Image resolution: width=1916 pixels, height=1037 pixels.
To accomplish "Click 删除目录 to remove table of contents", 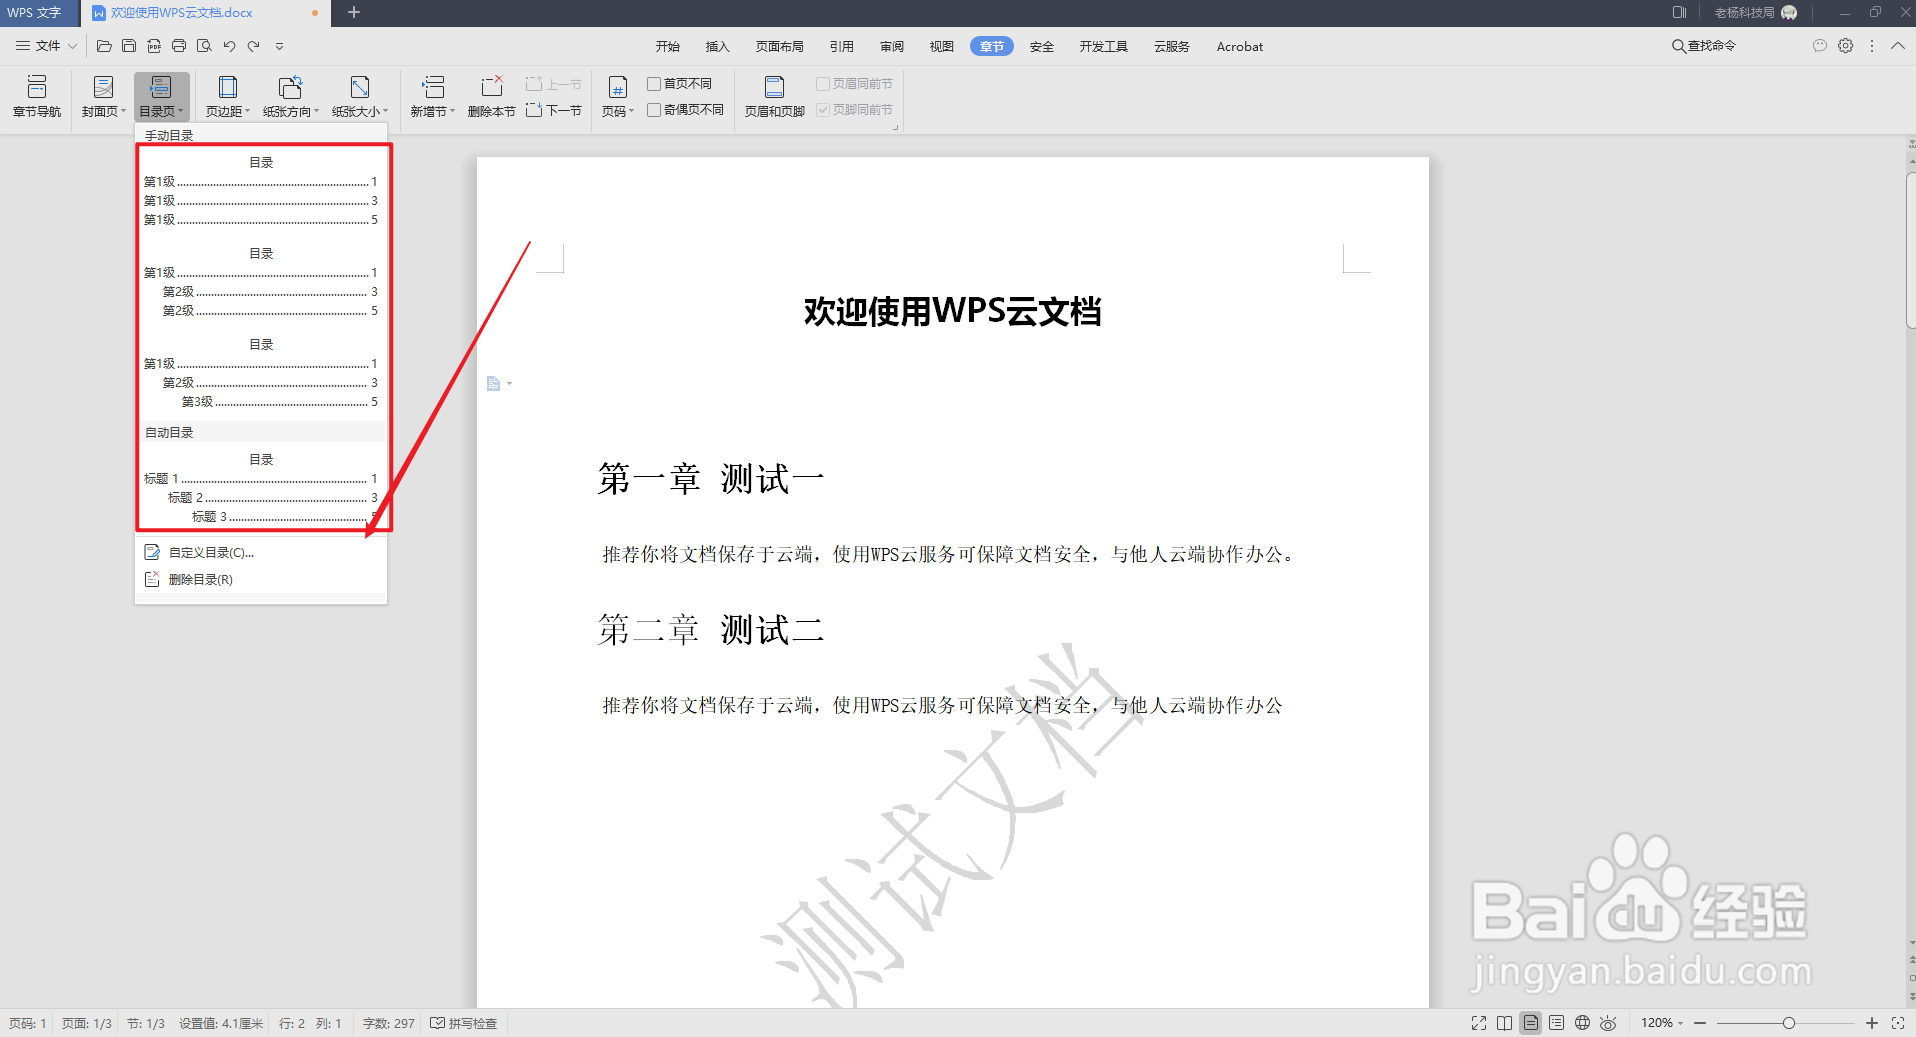I will click(200, 578).
